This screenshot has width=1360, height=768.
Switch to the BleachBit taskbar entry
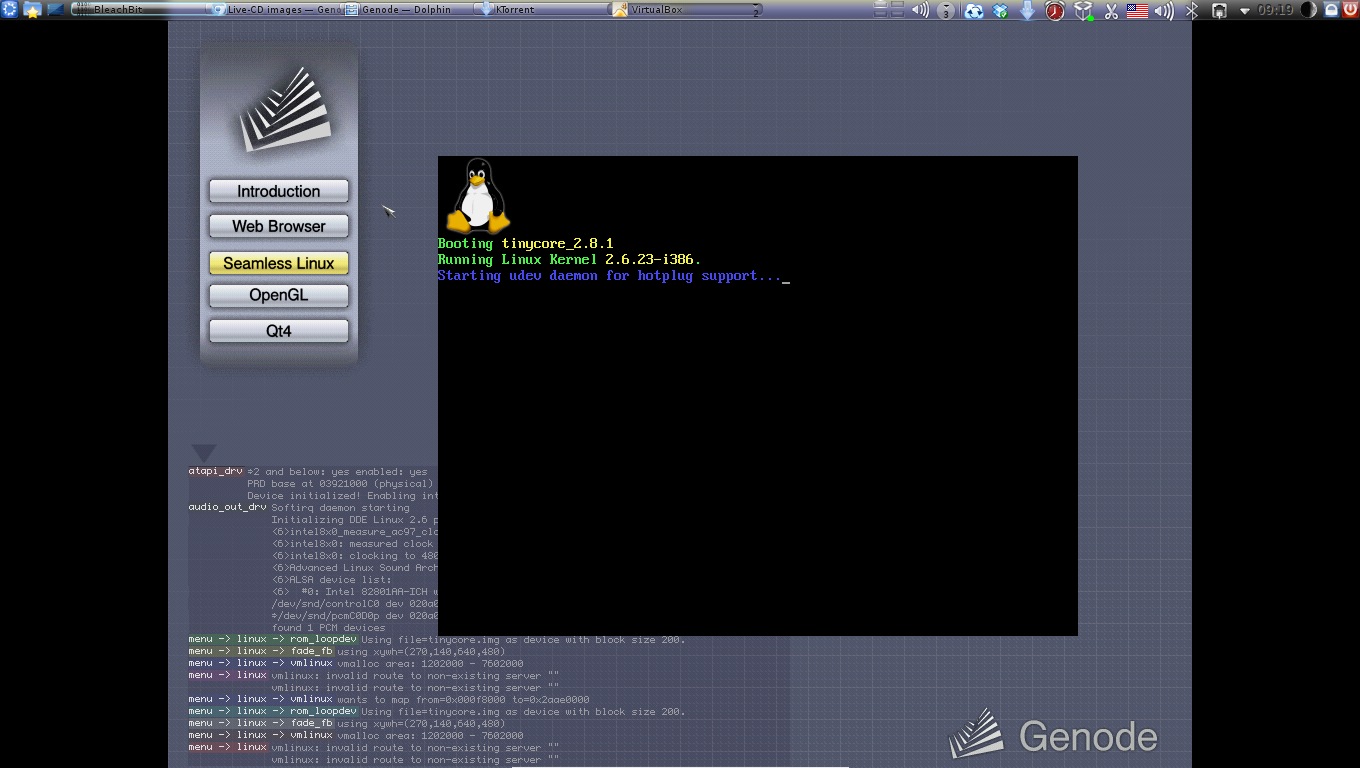pos(140,10)
